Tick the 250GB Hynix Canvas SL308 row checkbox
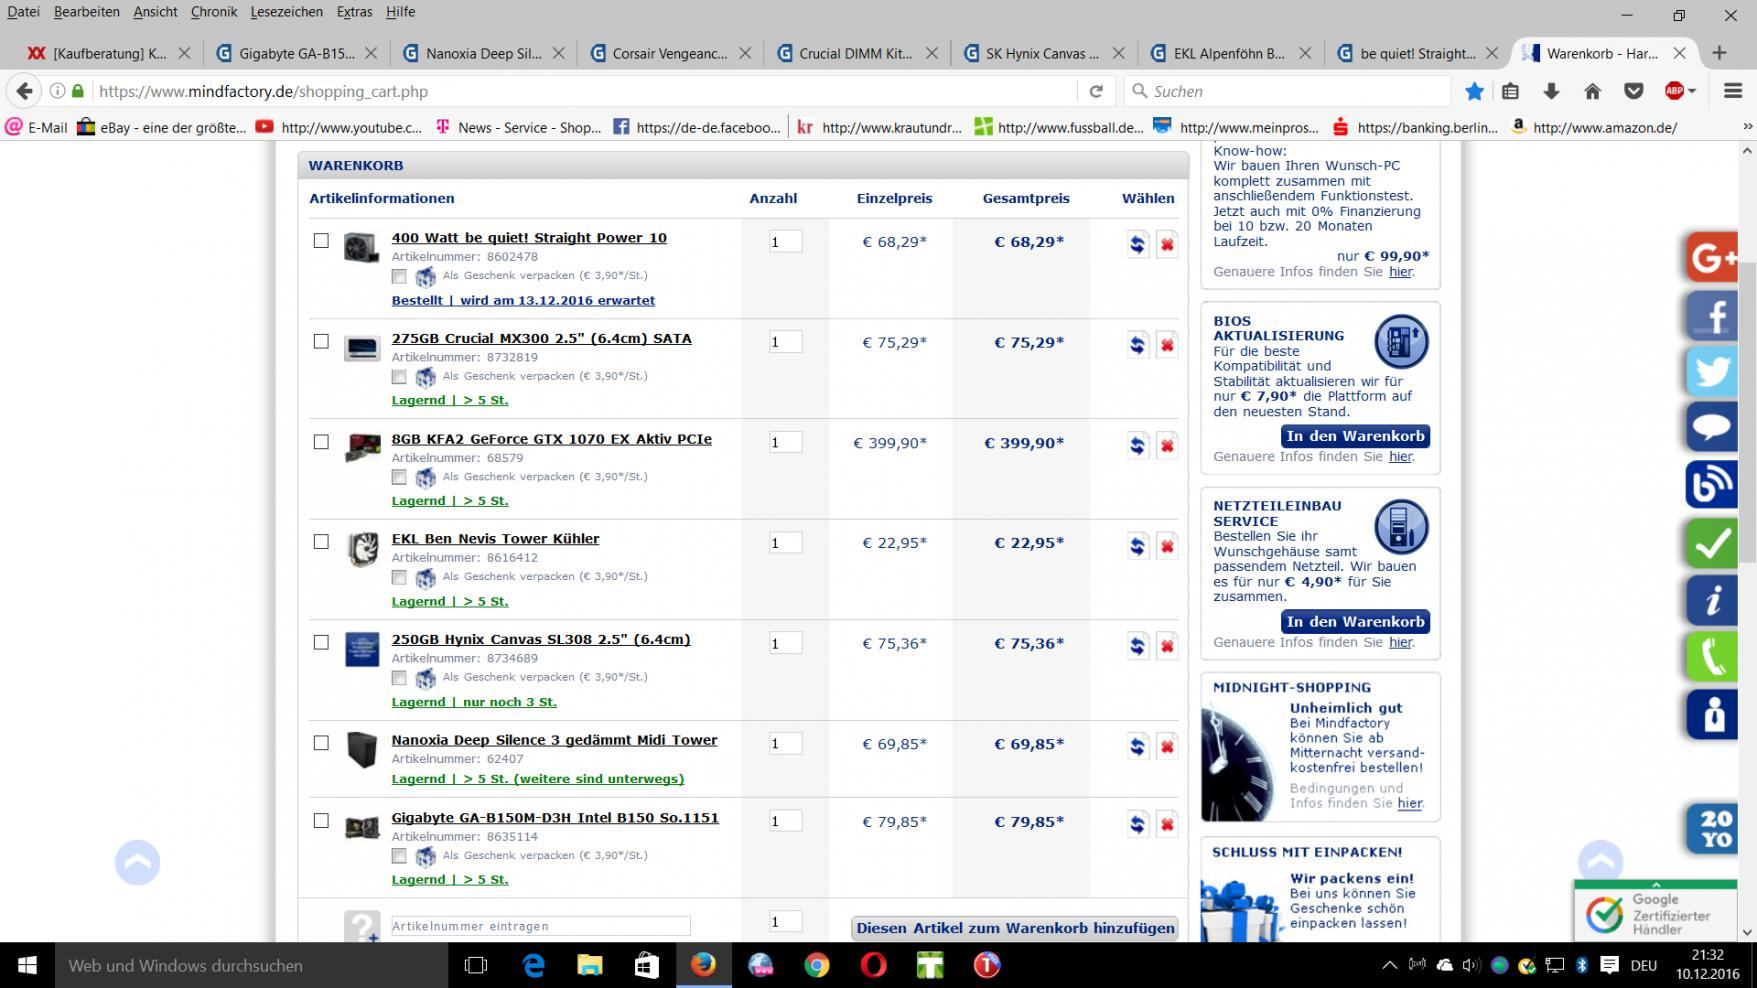The width and height of the screenshot is (1757, 988). click(321, 642)
